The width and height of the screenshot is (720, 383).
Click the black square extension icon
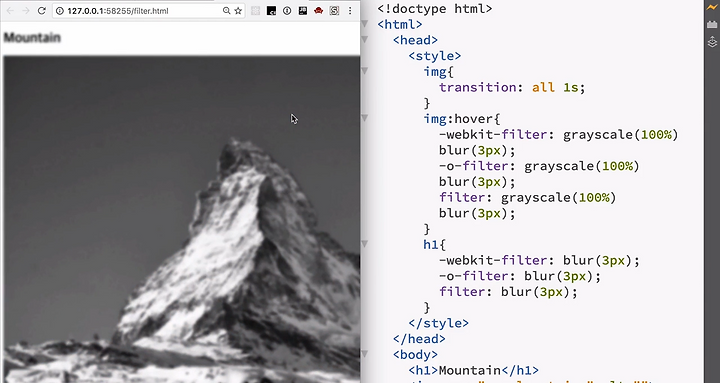pos(271,11)
